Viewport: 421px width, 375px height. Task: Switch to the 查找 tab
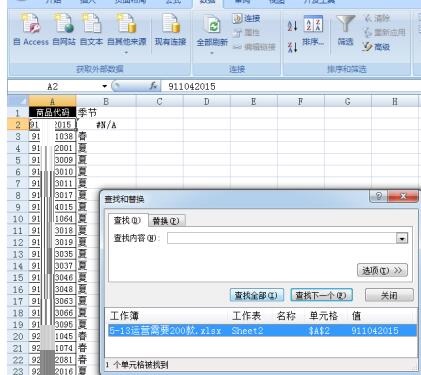tap(127, 220)
